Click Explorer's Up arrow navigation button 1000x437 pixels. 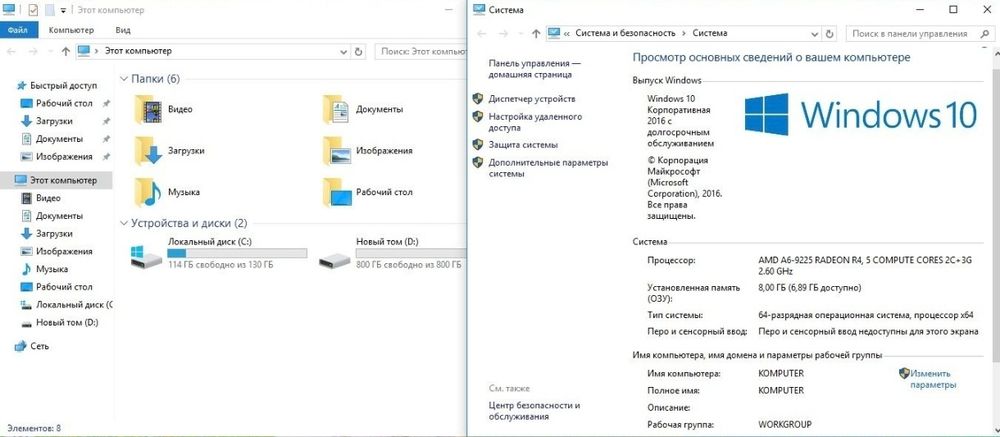click(x=65, y=52)
